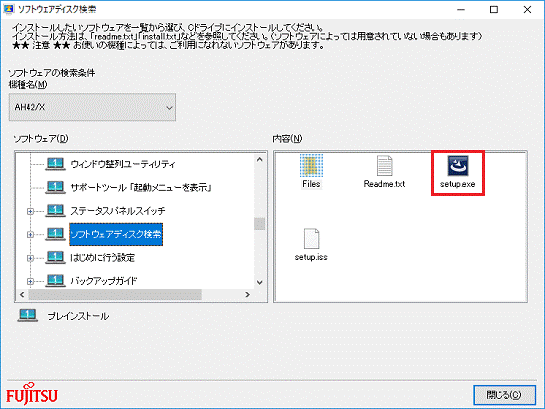Expand the ソフトウェアディスク検索 tree node

30,234
